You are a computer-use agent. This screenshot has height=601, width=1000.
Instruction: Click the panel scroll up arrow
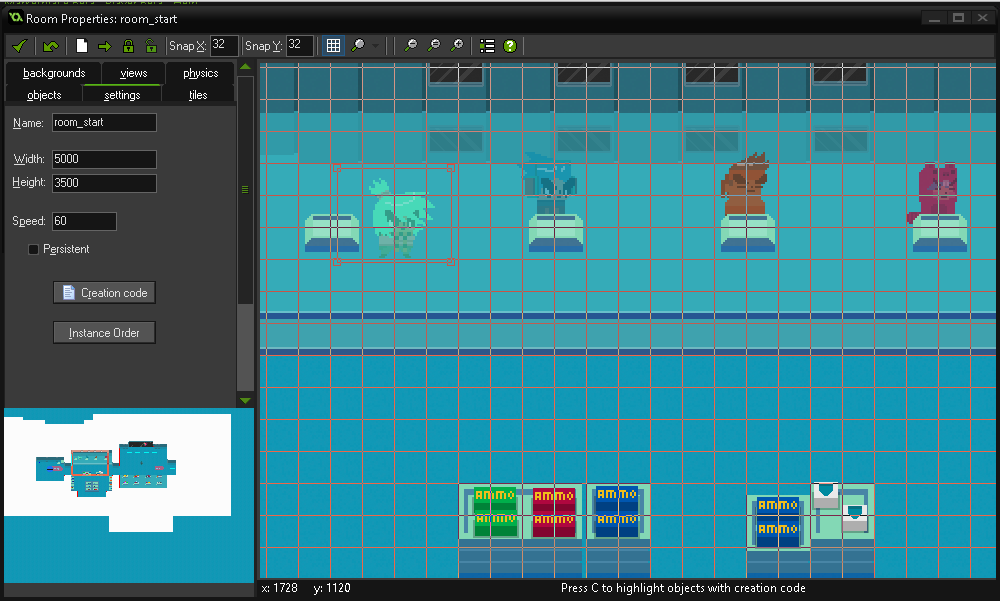point(245,66)
